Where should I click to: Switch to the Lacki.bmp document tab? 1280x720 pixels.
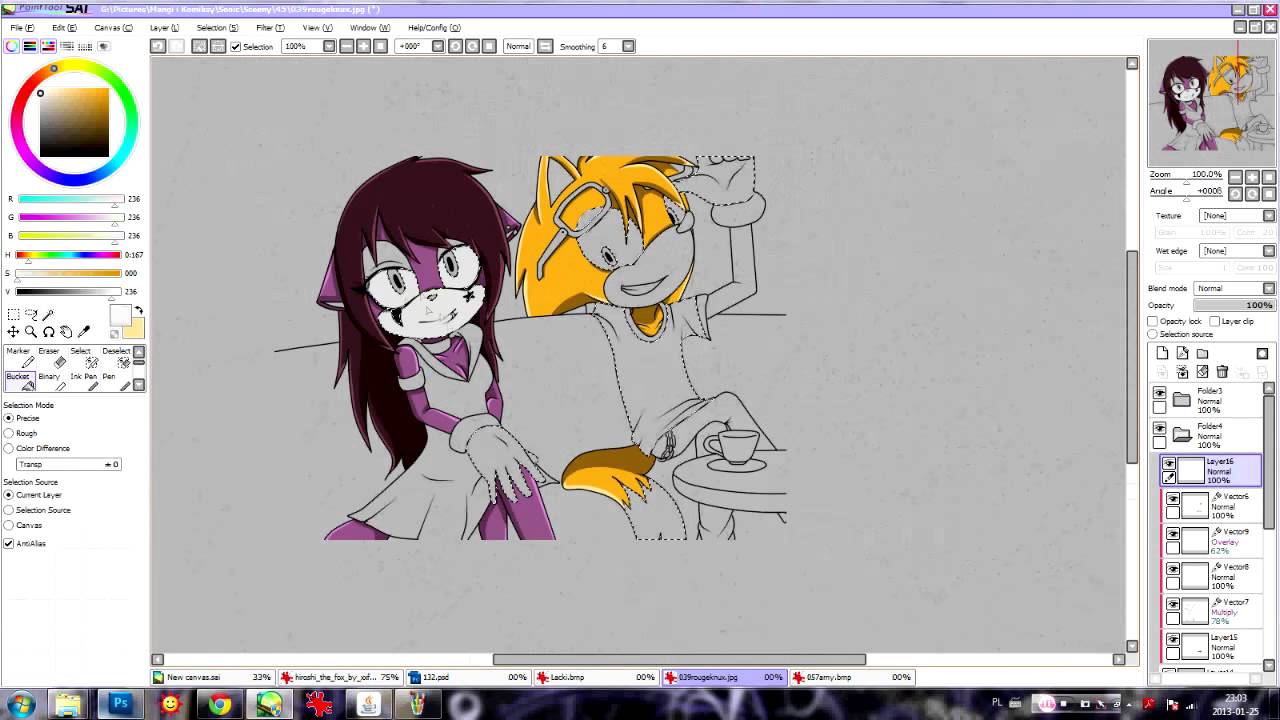click(x=595, y=677)
